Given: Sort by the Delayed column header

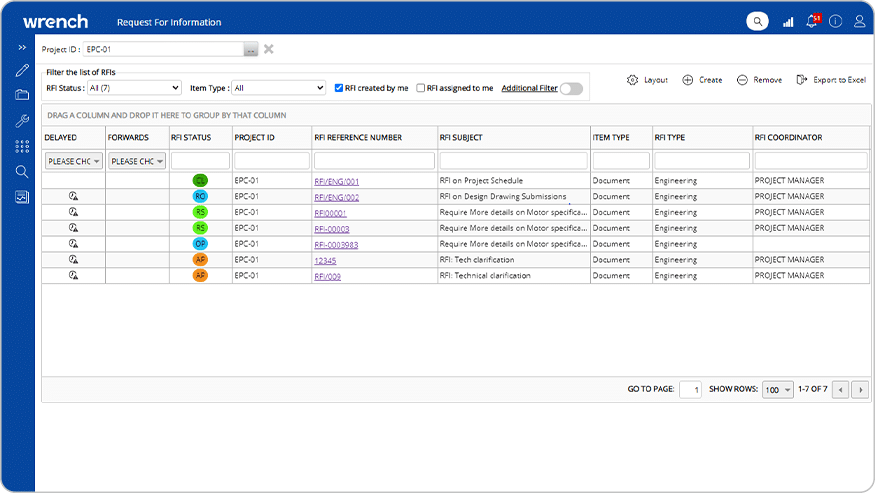Looking at the screenshot, I should 61,137.
